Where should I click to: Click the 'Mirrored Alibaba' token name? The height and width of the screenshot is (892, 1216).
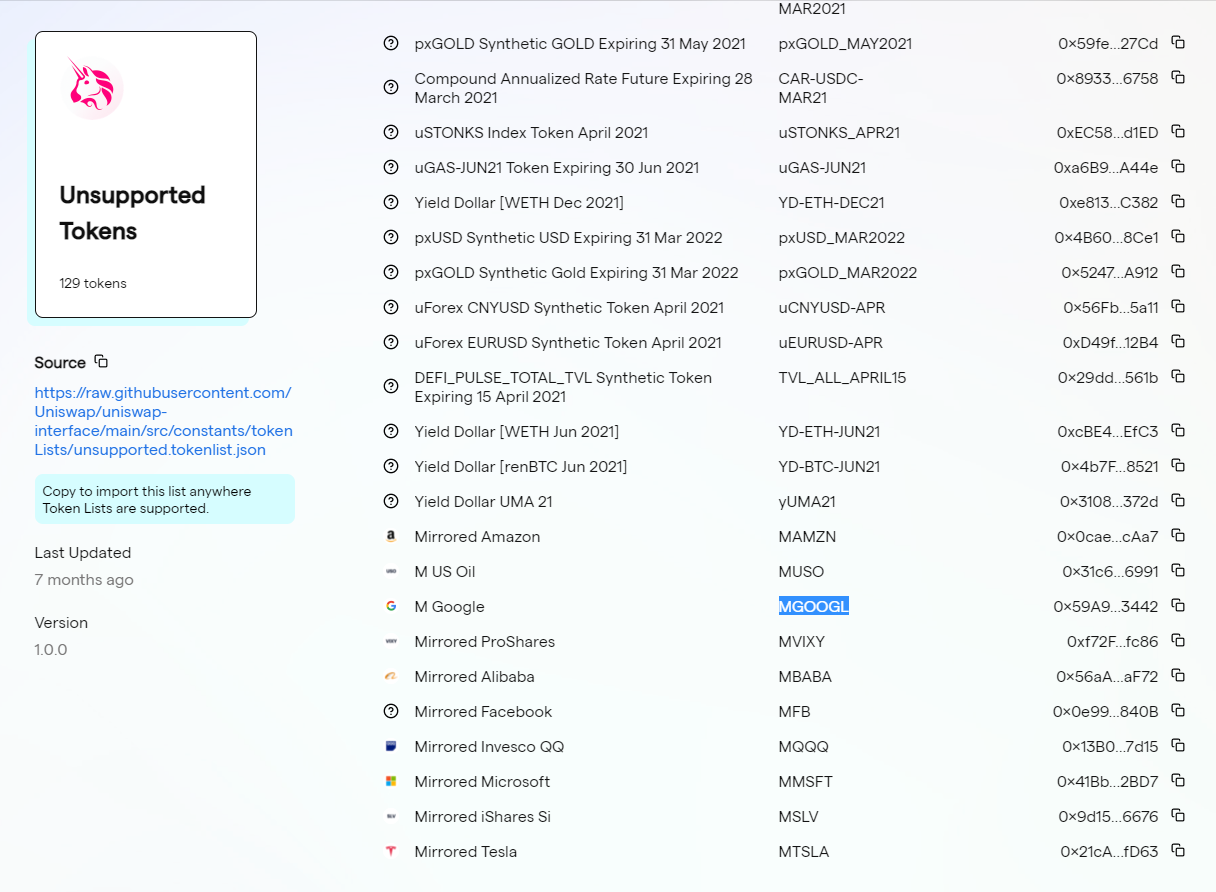(474, 676)
